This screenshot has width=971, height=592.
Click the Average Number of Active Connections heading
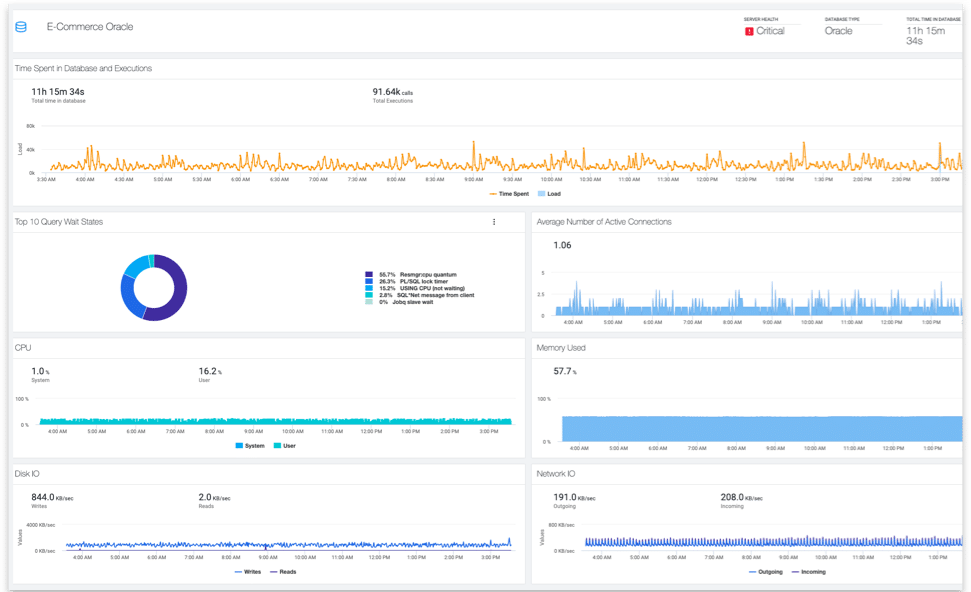[604, 222]
